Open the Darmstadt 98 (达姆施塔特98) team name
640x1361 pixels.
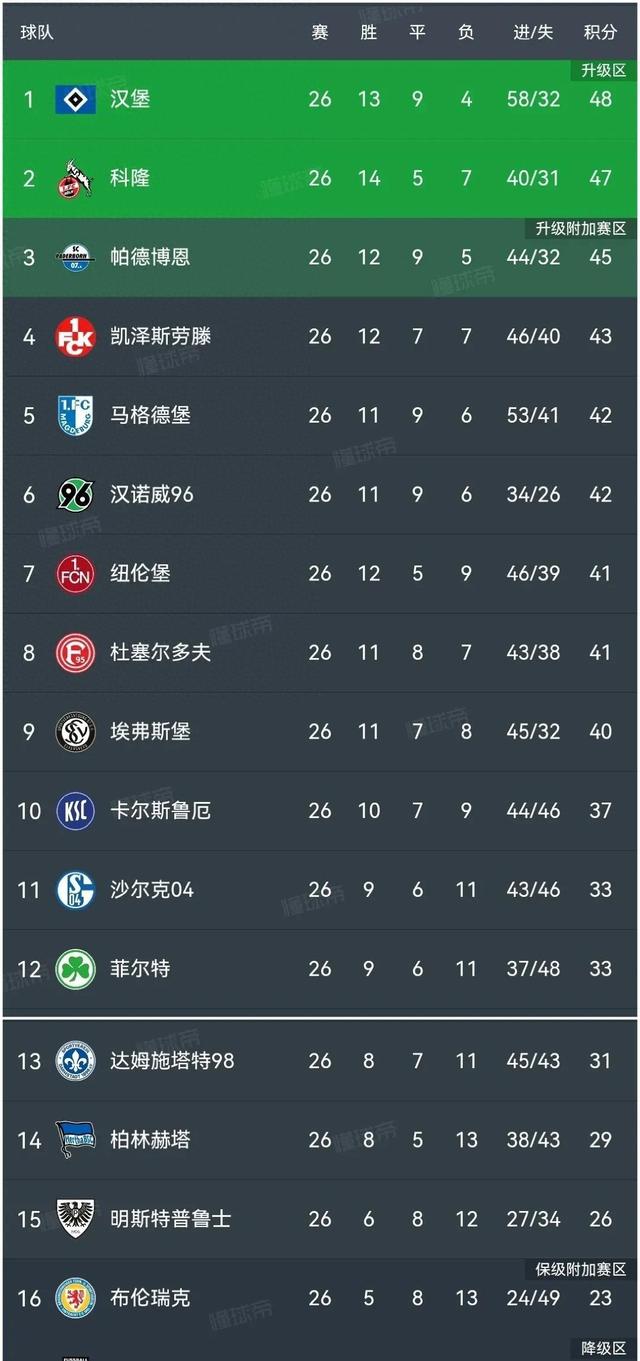pos(172,1060)
